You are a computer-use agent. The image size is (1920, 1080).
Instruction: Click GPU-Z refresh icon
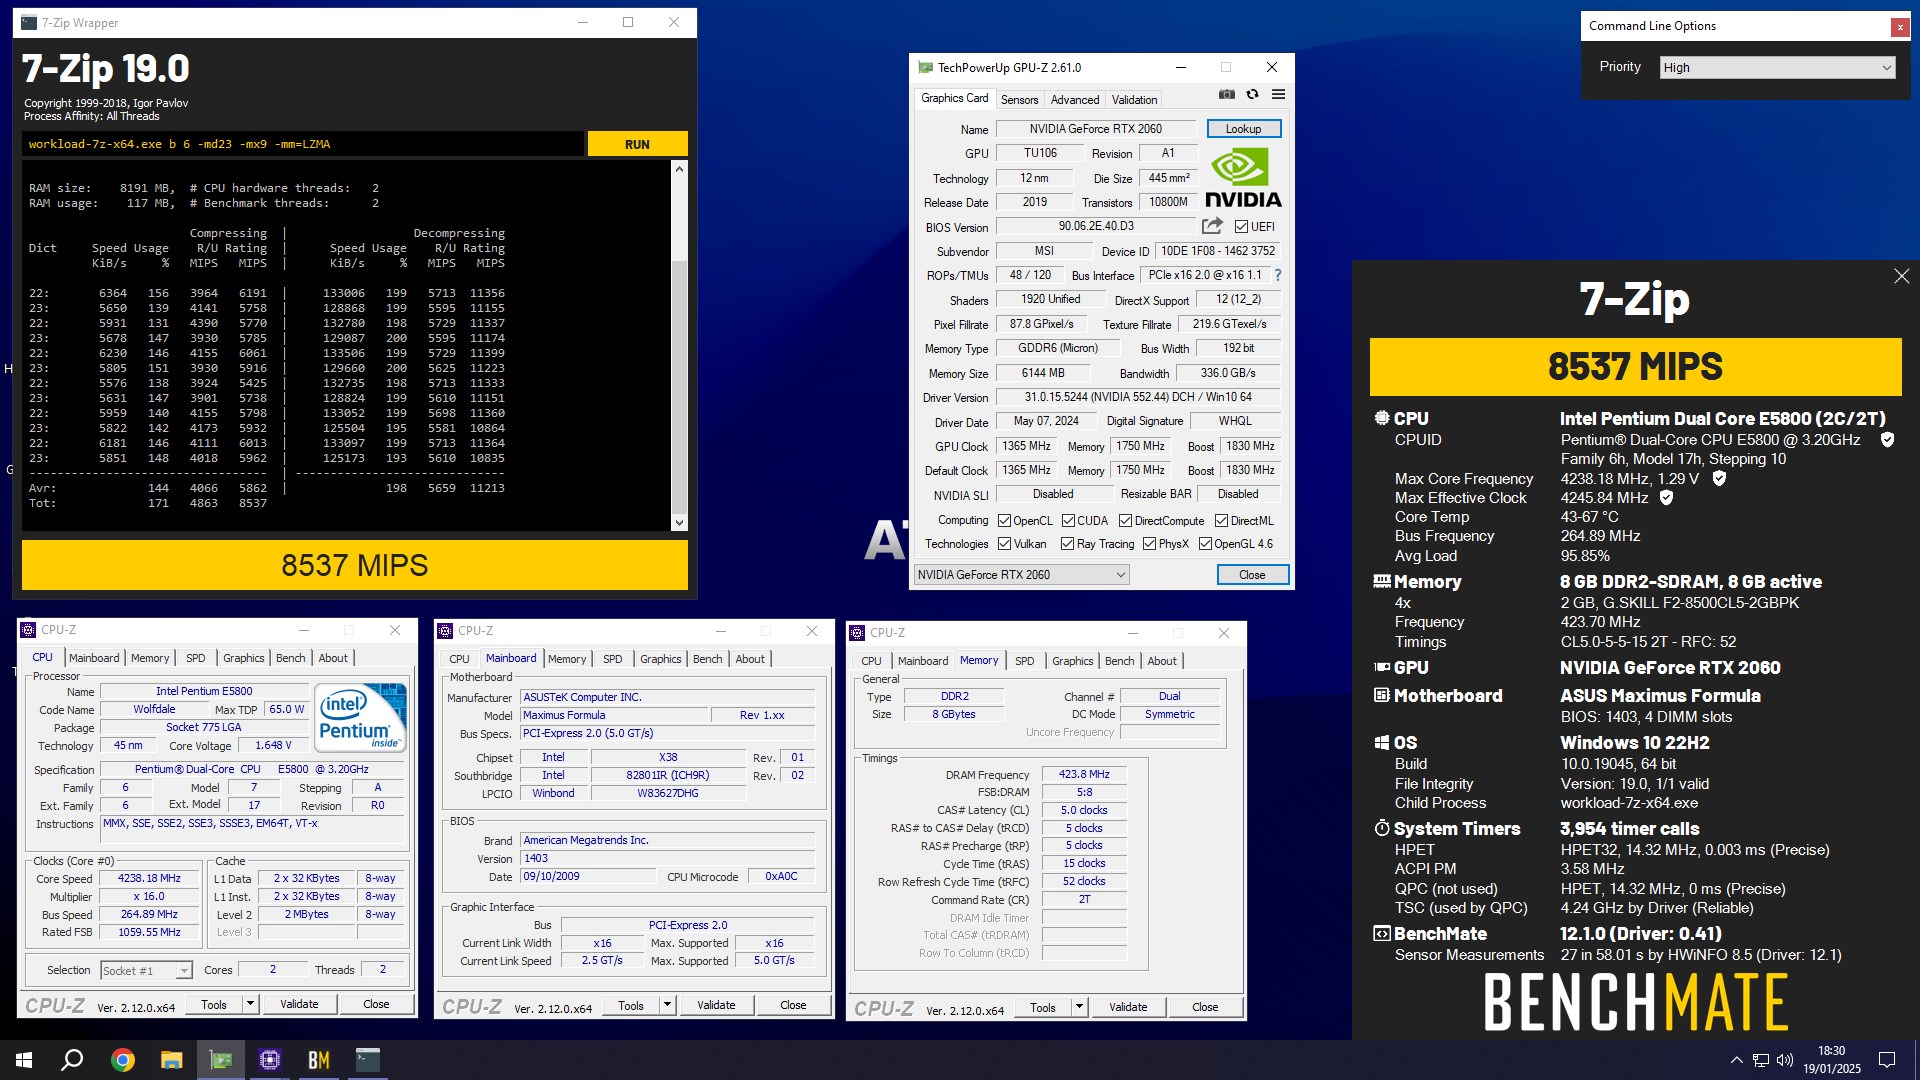(1252, 94)
